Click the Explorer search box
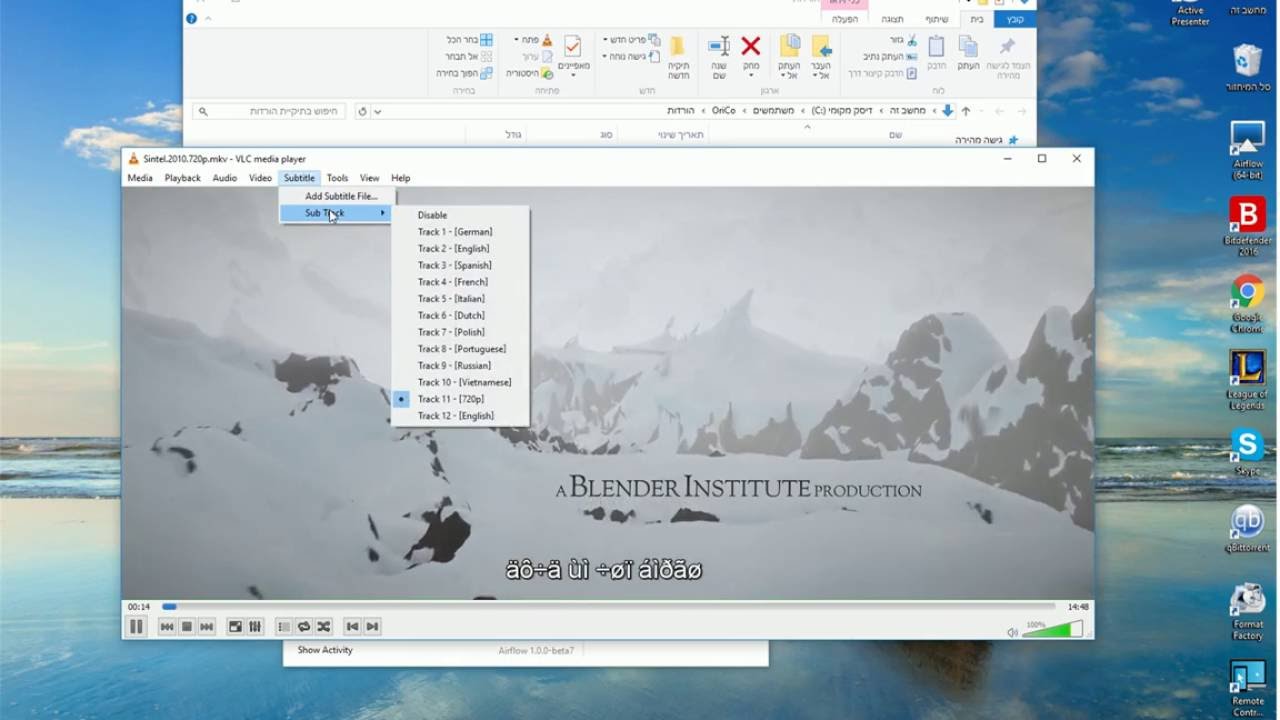The height and width of the screenshot is (720, 1280). [x=270, y=111]
